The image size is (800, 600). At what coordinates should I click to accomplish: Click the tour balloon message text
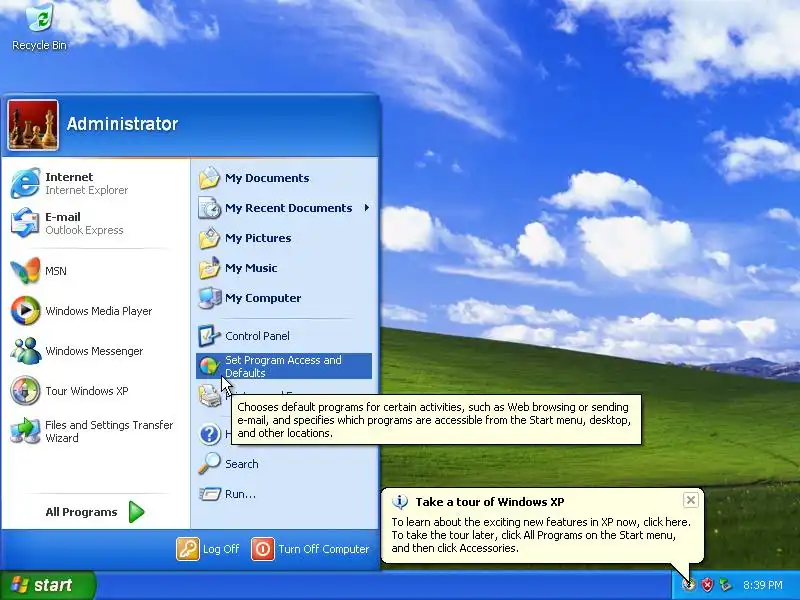pyautogui.click(x=541, y=535)
